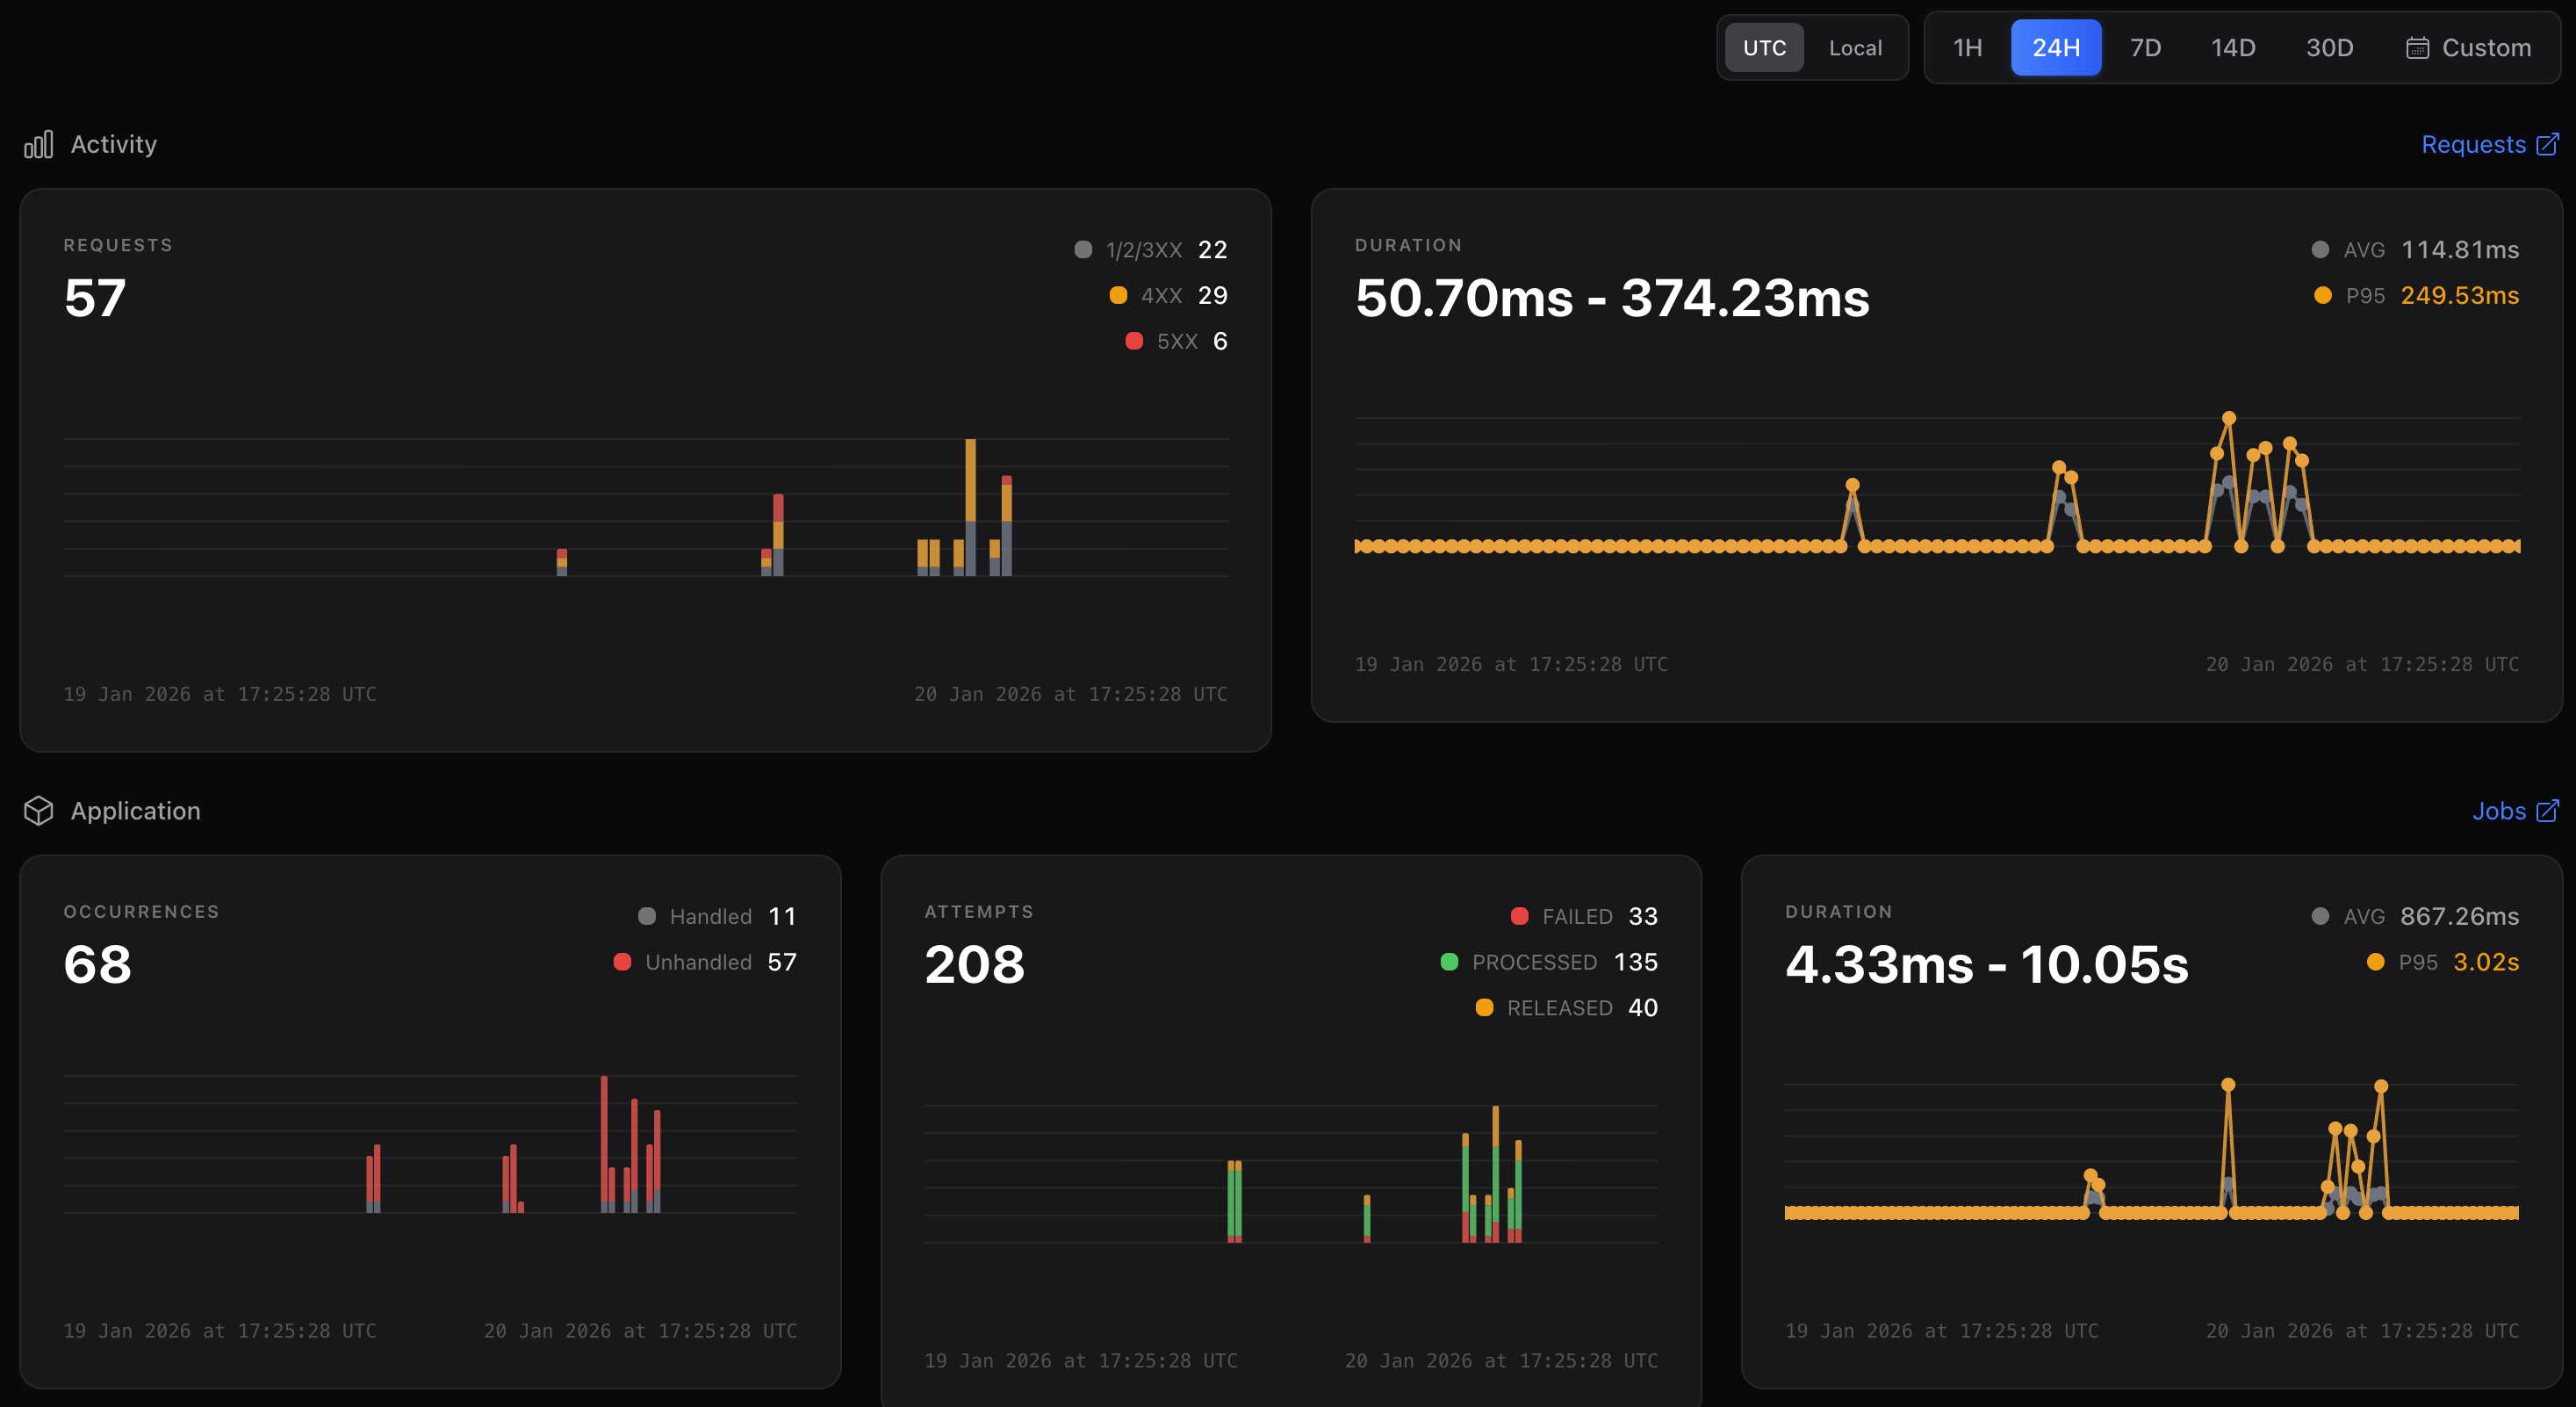Open the Jobs page
Image resolution: width=2576 pixels, height=1407 pixels.
click(x=2500, y=811)
